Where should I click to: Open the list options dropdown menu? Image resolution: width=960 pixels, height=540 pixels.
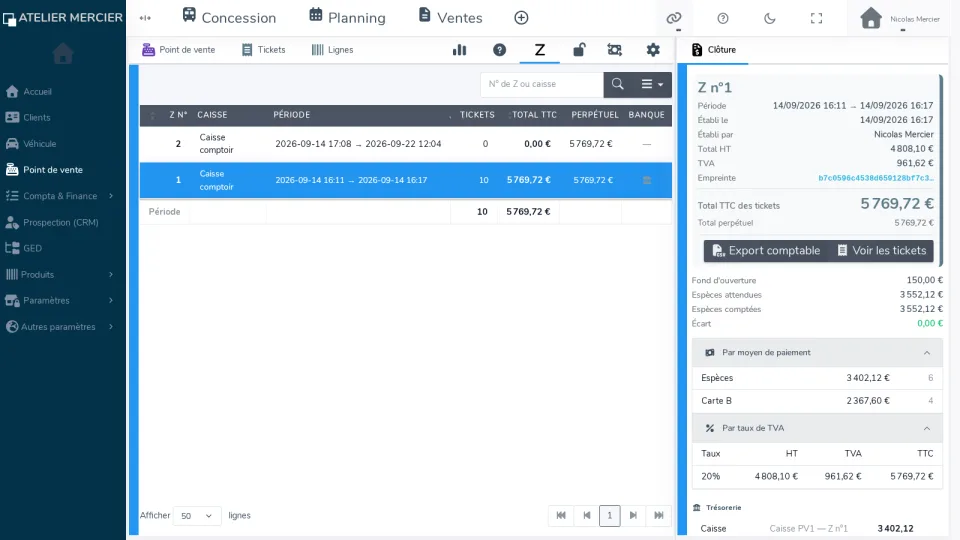pyautogui.click(x=652, y=84)
